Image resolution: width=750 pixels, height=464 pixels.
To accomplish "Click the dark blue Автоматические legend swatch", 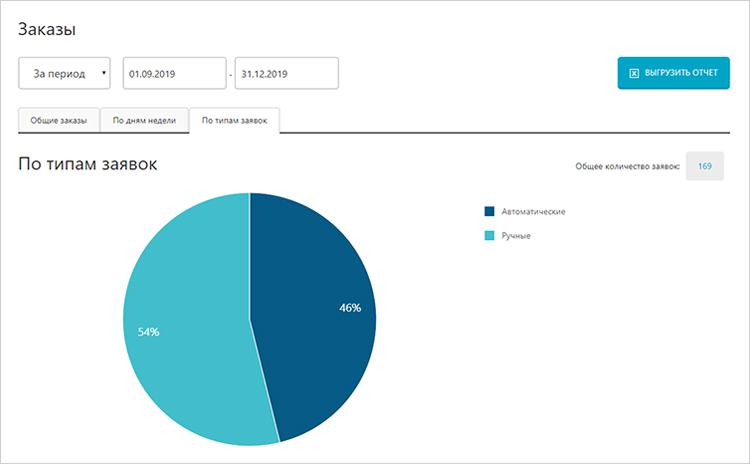I will [489, 212].
